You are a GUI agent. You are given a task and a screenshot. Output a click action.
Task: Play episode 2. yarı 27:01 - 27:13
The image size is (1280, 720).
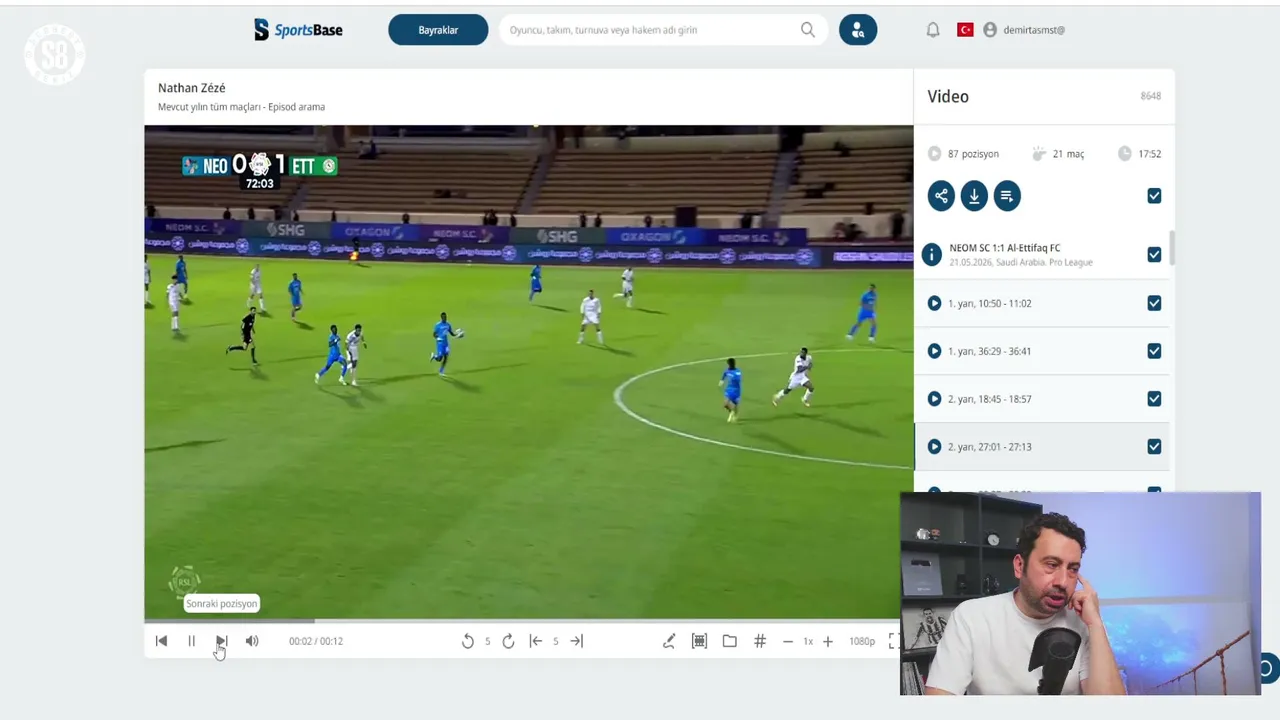click(934, 447)
